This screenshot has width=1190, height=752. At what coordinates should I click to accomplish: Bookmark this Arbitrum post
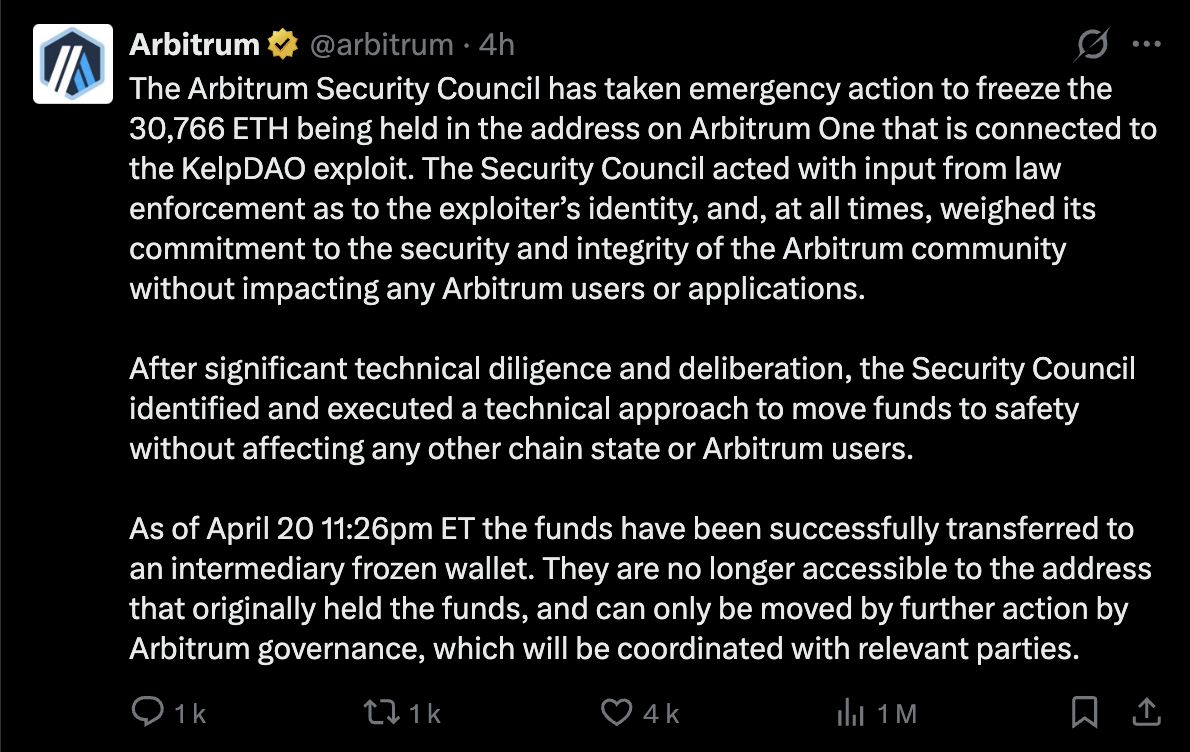tap(1085, 712)
